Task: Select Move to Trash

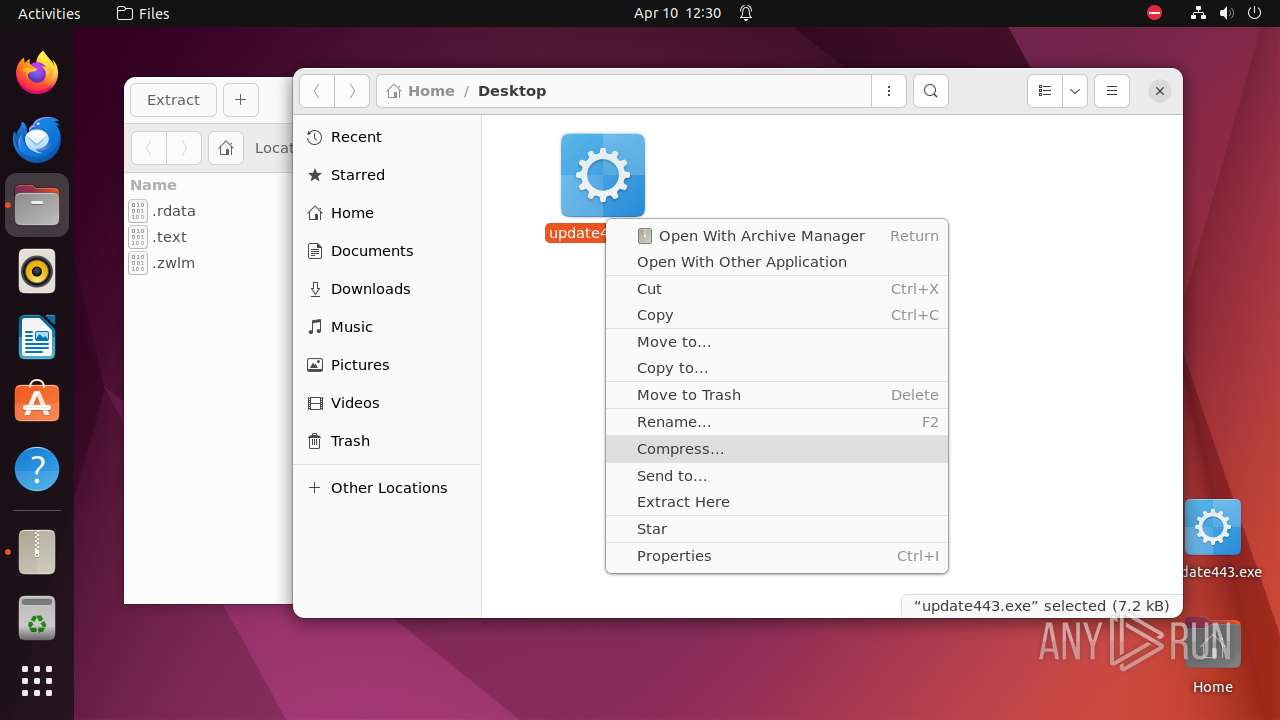Action: click(777, 395)
